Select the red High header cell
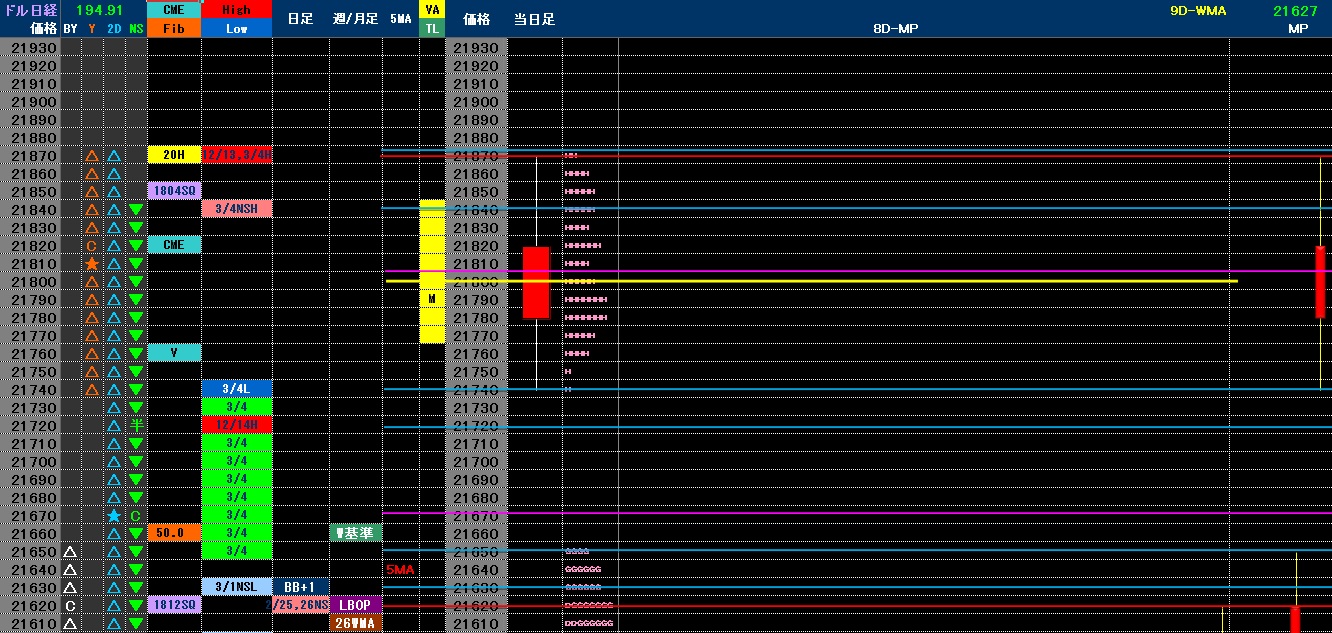 tap(237, 10)
